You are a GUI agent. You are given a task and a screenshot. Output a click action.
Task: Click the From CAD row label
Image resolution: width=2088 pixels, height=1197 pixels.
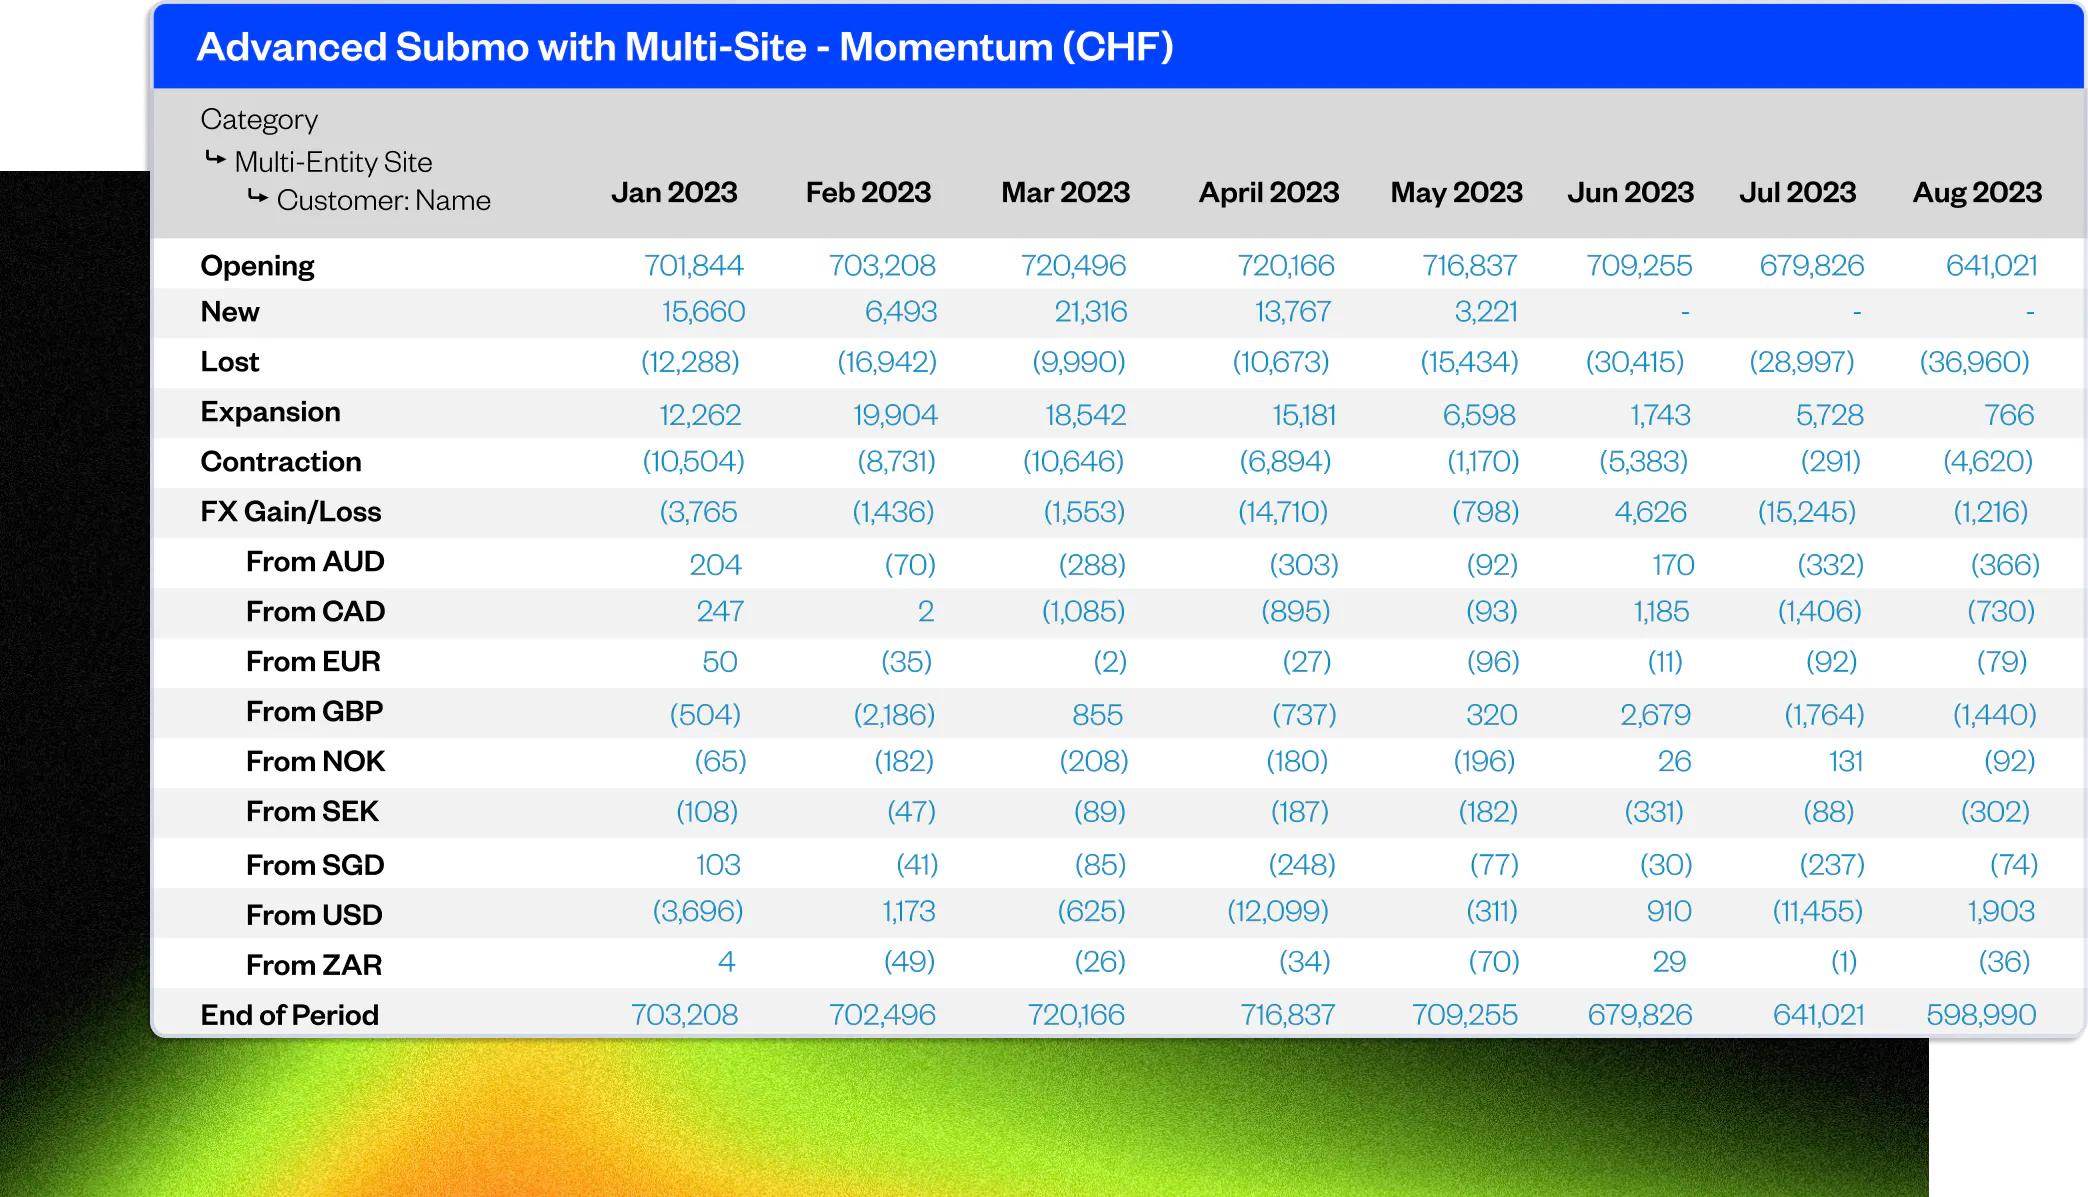pos(316,612)
